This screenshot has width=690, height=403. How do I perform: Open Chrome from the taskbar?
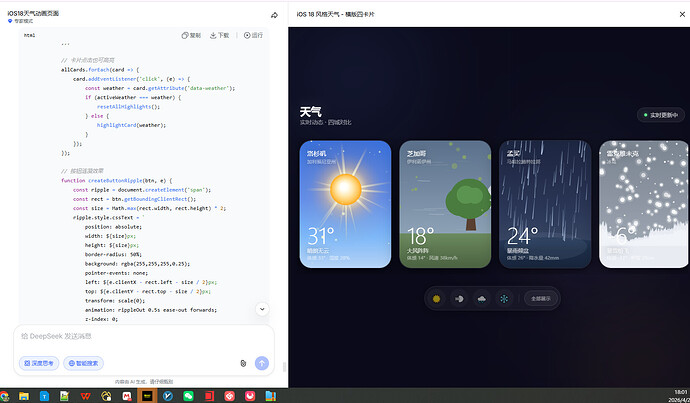click(x=4, y=396)
